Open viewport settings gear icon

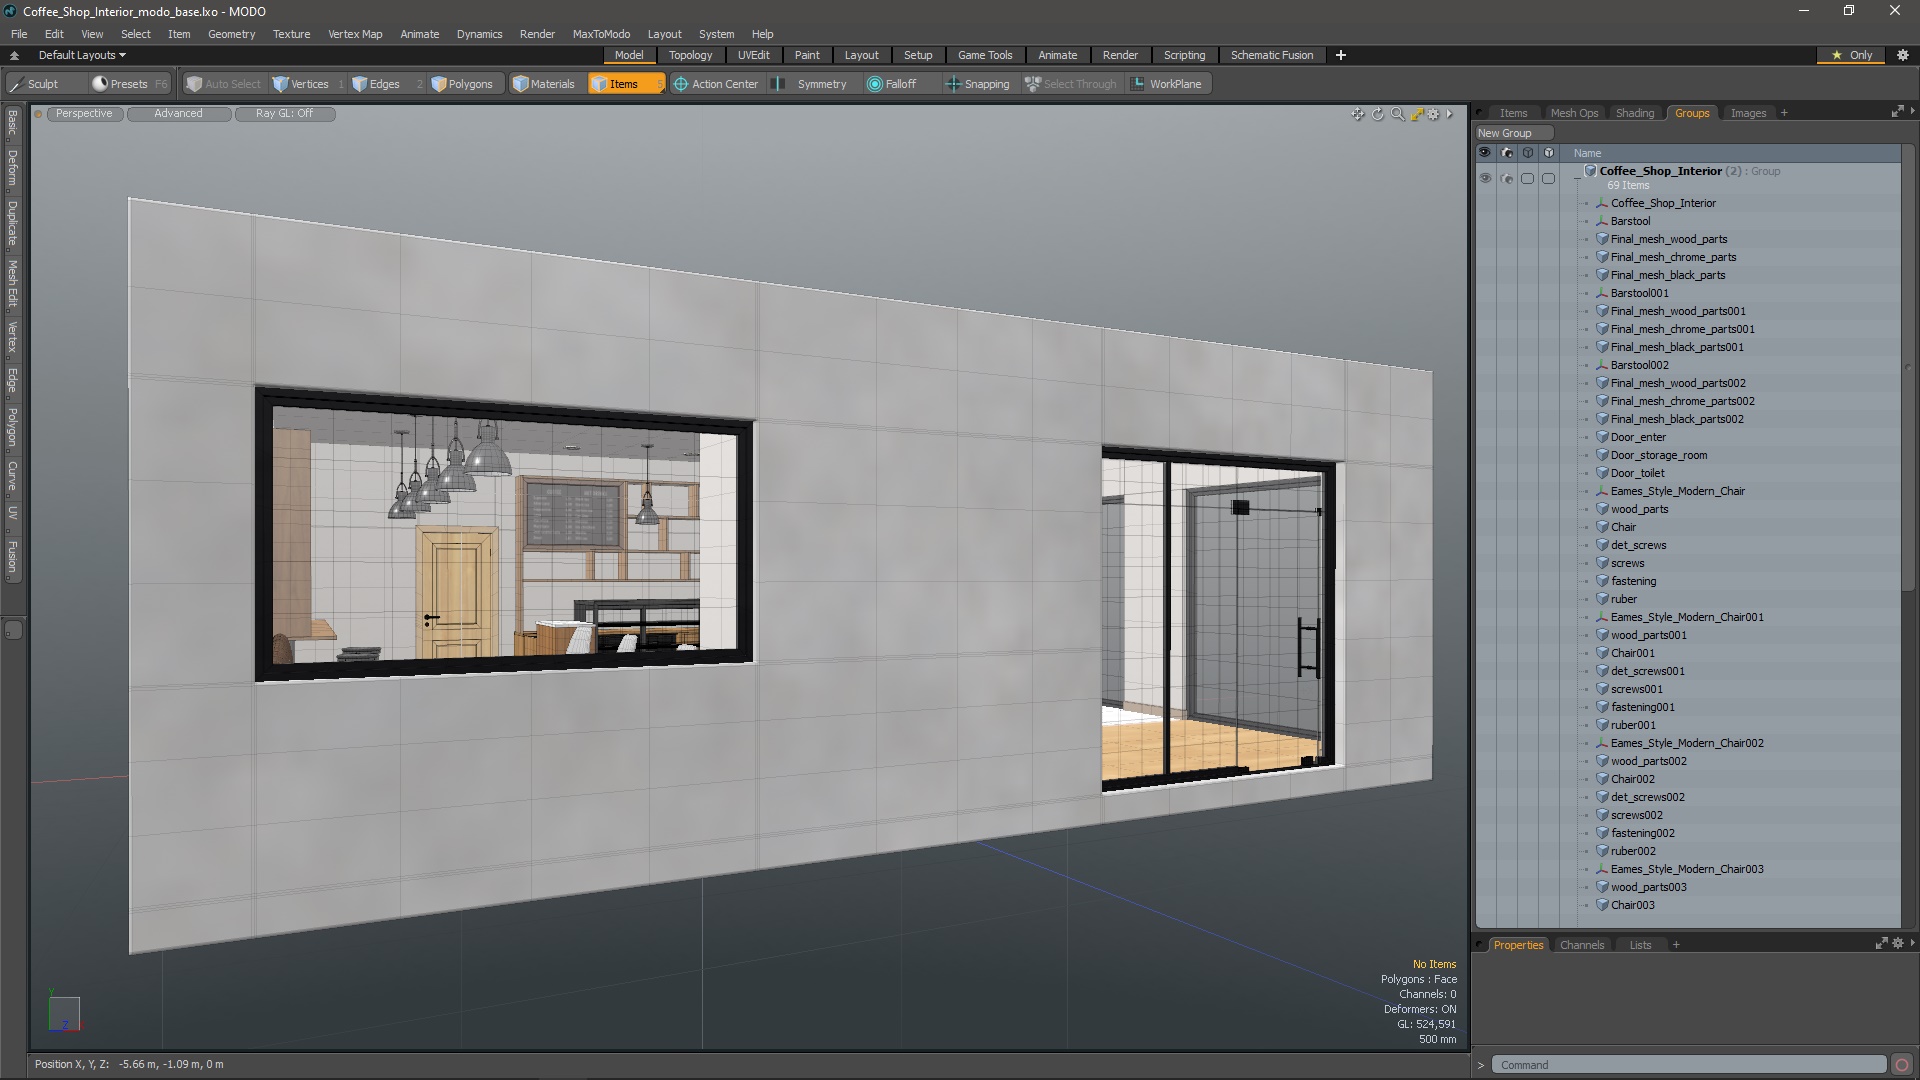tap(1433, 114)
